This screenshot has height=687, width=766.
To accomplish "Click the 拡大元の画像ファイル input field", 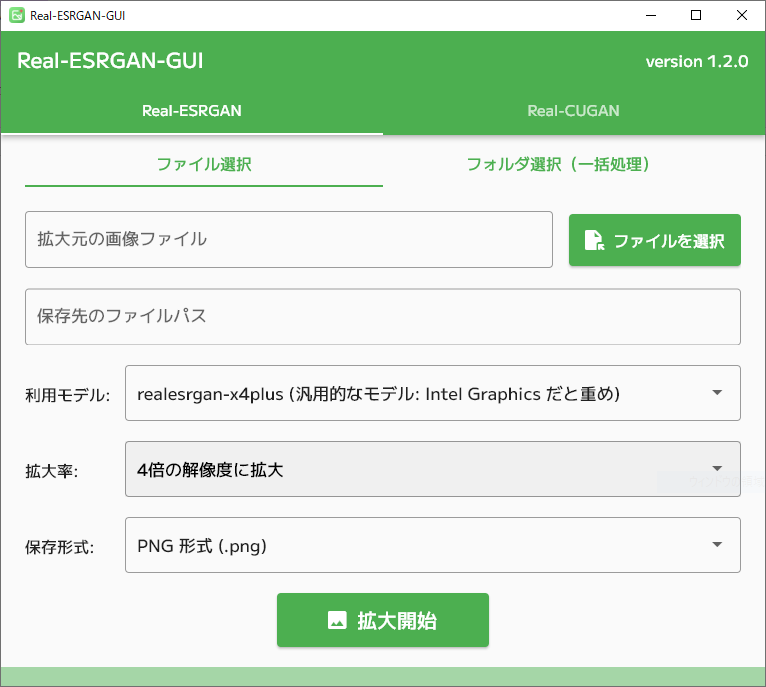I will pyautogui.click(x=289, y=239).
